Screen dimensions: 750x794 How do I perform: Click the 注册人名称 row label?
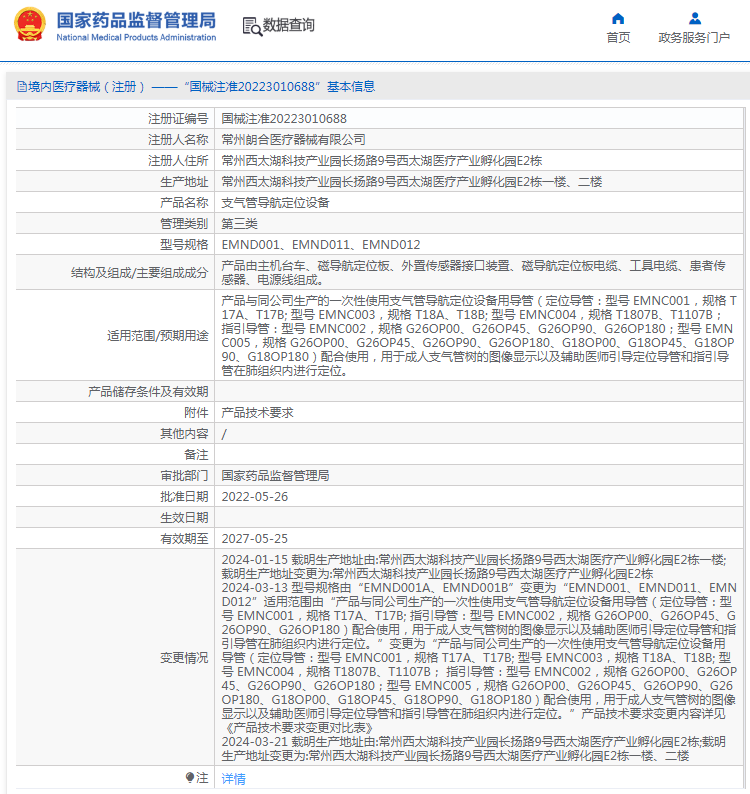[178, 140]
